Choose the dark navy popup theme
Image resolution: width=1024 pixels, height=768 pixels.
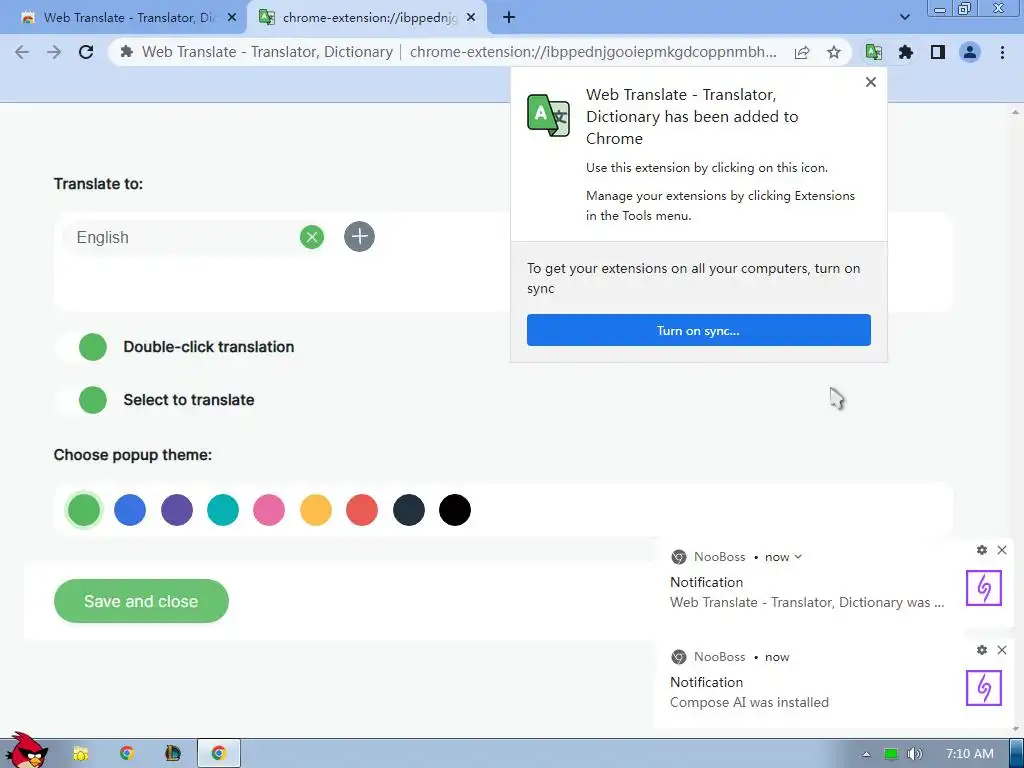409,510
